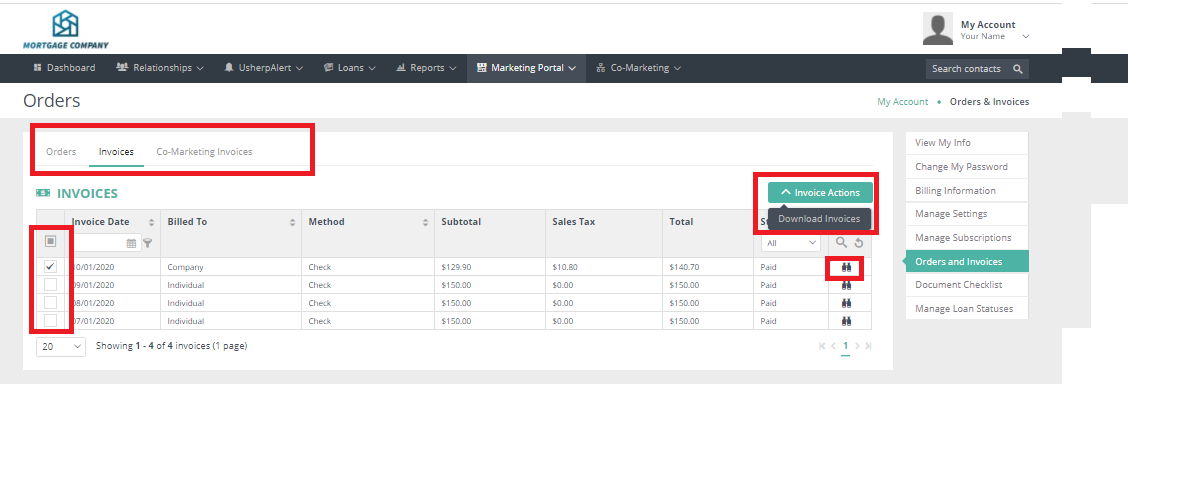
Task: Select Download Invoices from the menu
Action: pos(819,218)
